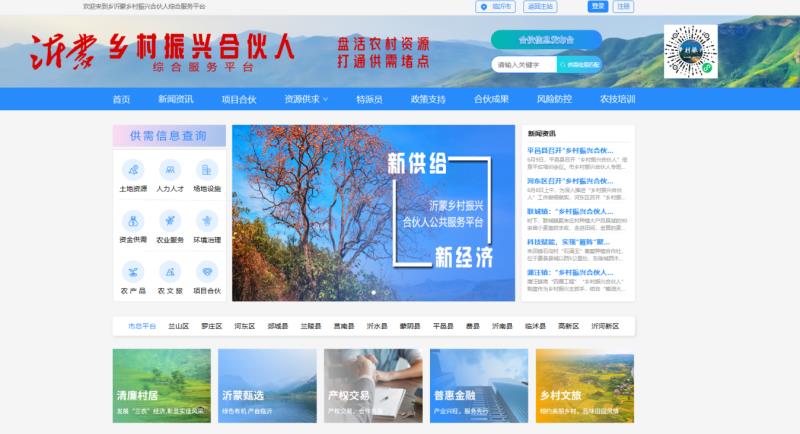Select the 兰陵县 region tab
This screenshot has width=800, height=434.
coord(311,326)
